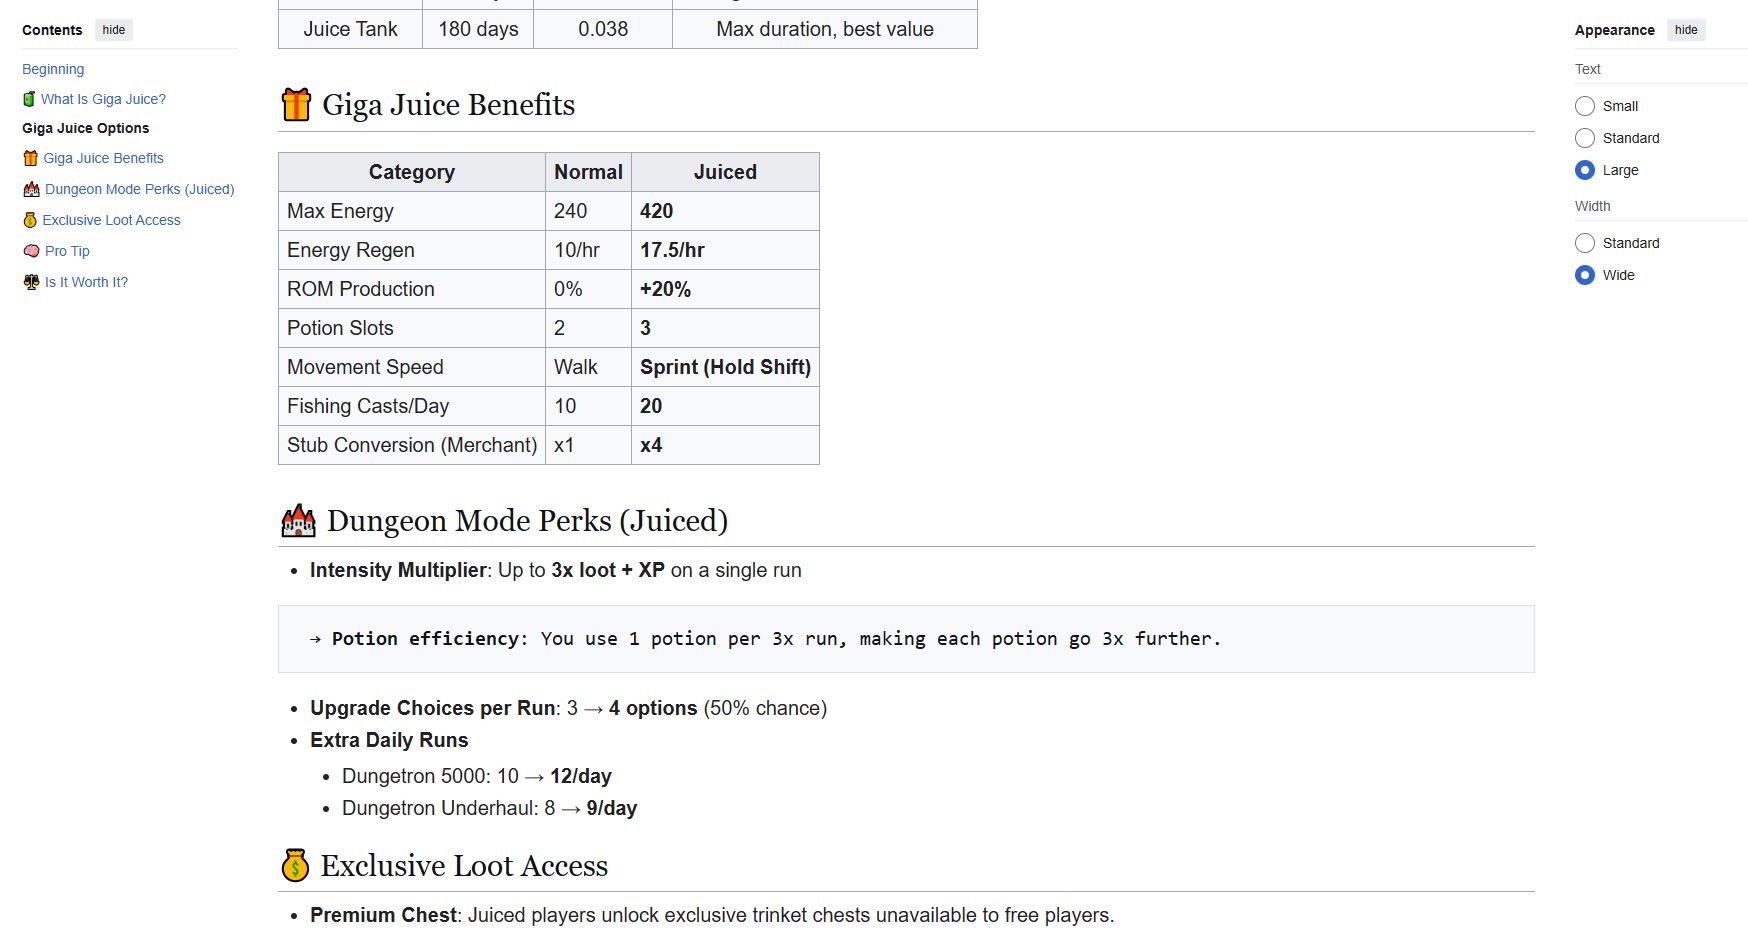Select the Wide width radio button

point(1585,275)
